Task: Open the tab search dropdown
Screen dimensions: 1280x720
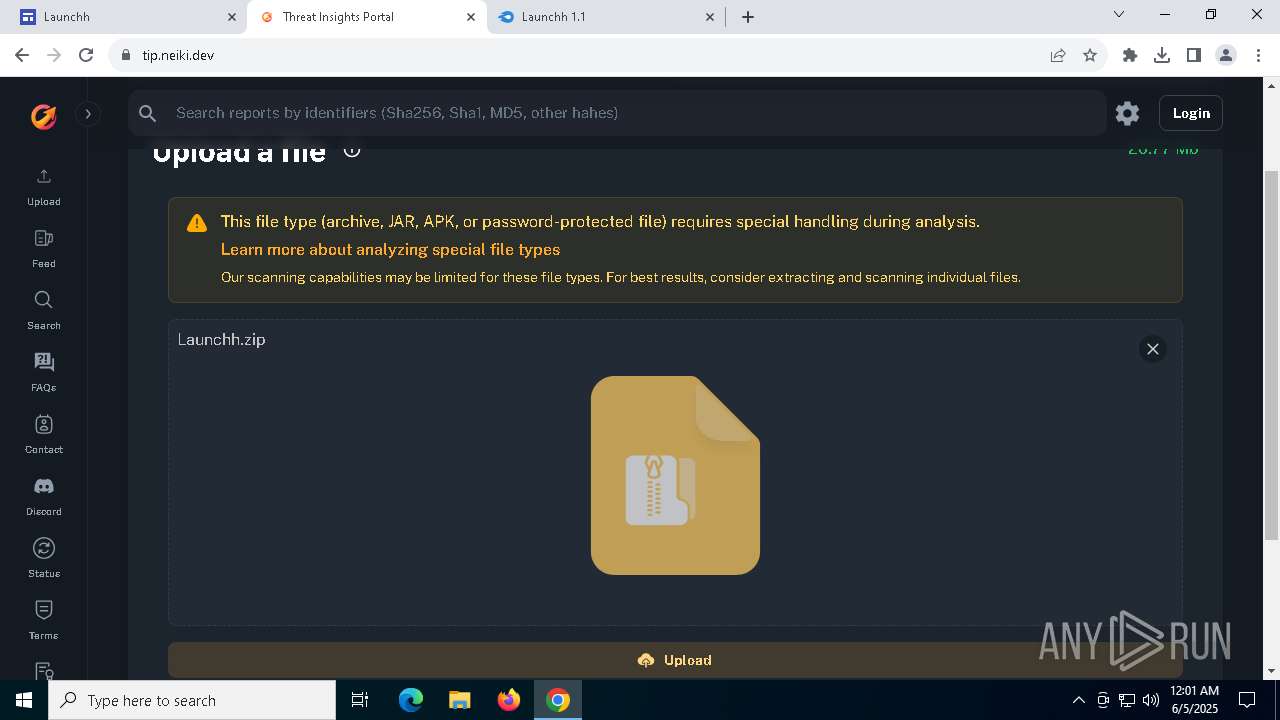Action: tap(1119, 14)
